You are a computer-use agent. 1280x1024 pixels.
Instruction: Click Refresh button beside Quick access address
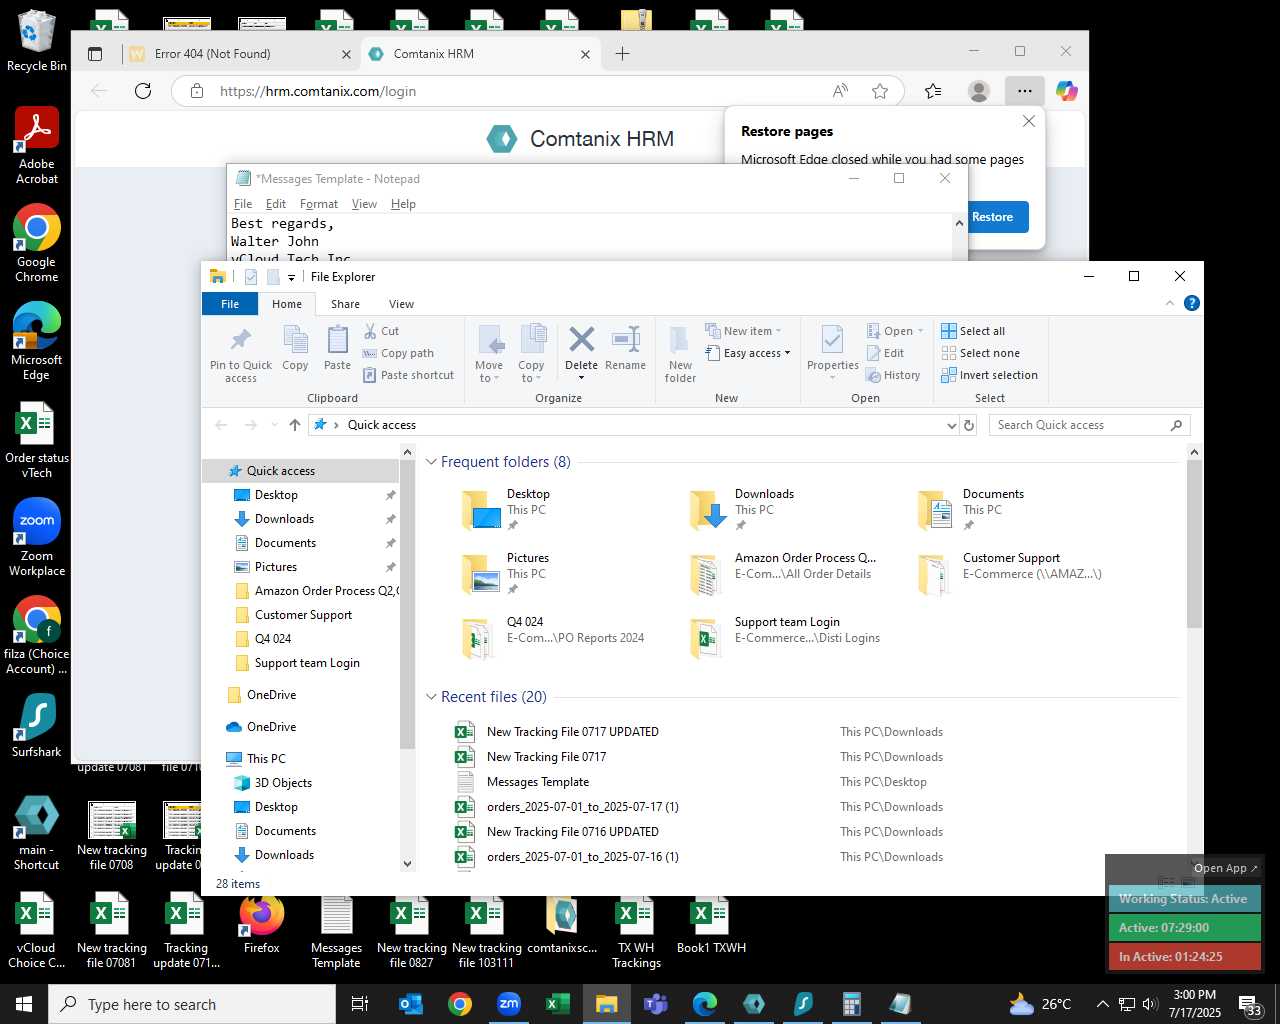(x=968, y=425)
